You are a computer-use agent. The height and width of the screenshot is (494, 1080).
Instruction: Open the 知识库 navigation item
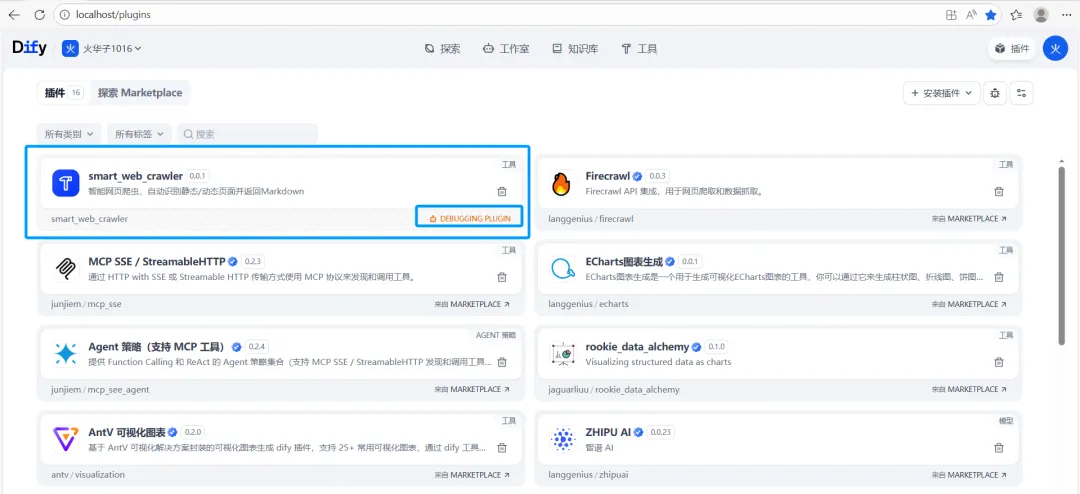[x=575, y=49]
